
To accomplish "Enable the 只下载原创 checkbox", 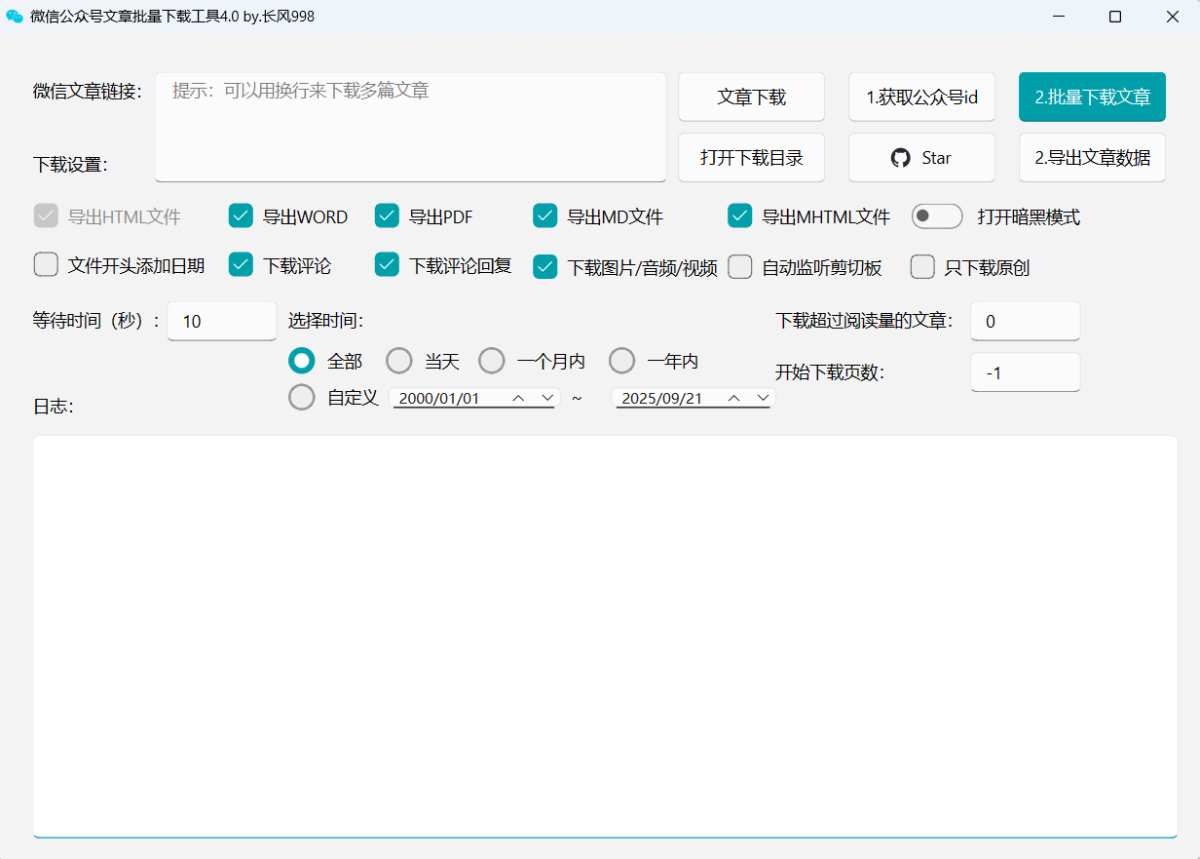I will click(x=922, y=267).
